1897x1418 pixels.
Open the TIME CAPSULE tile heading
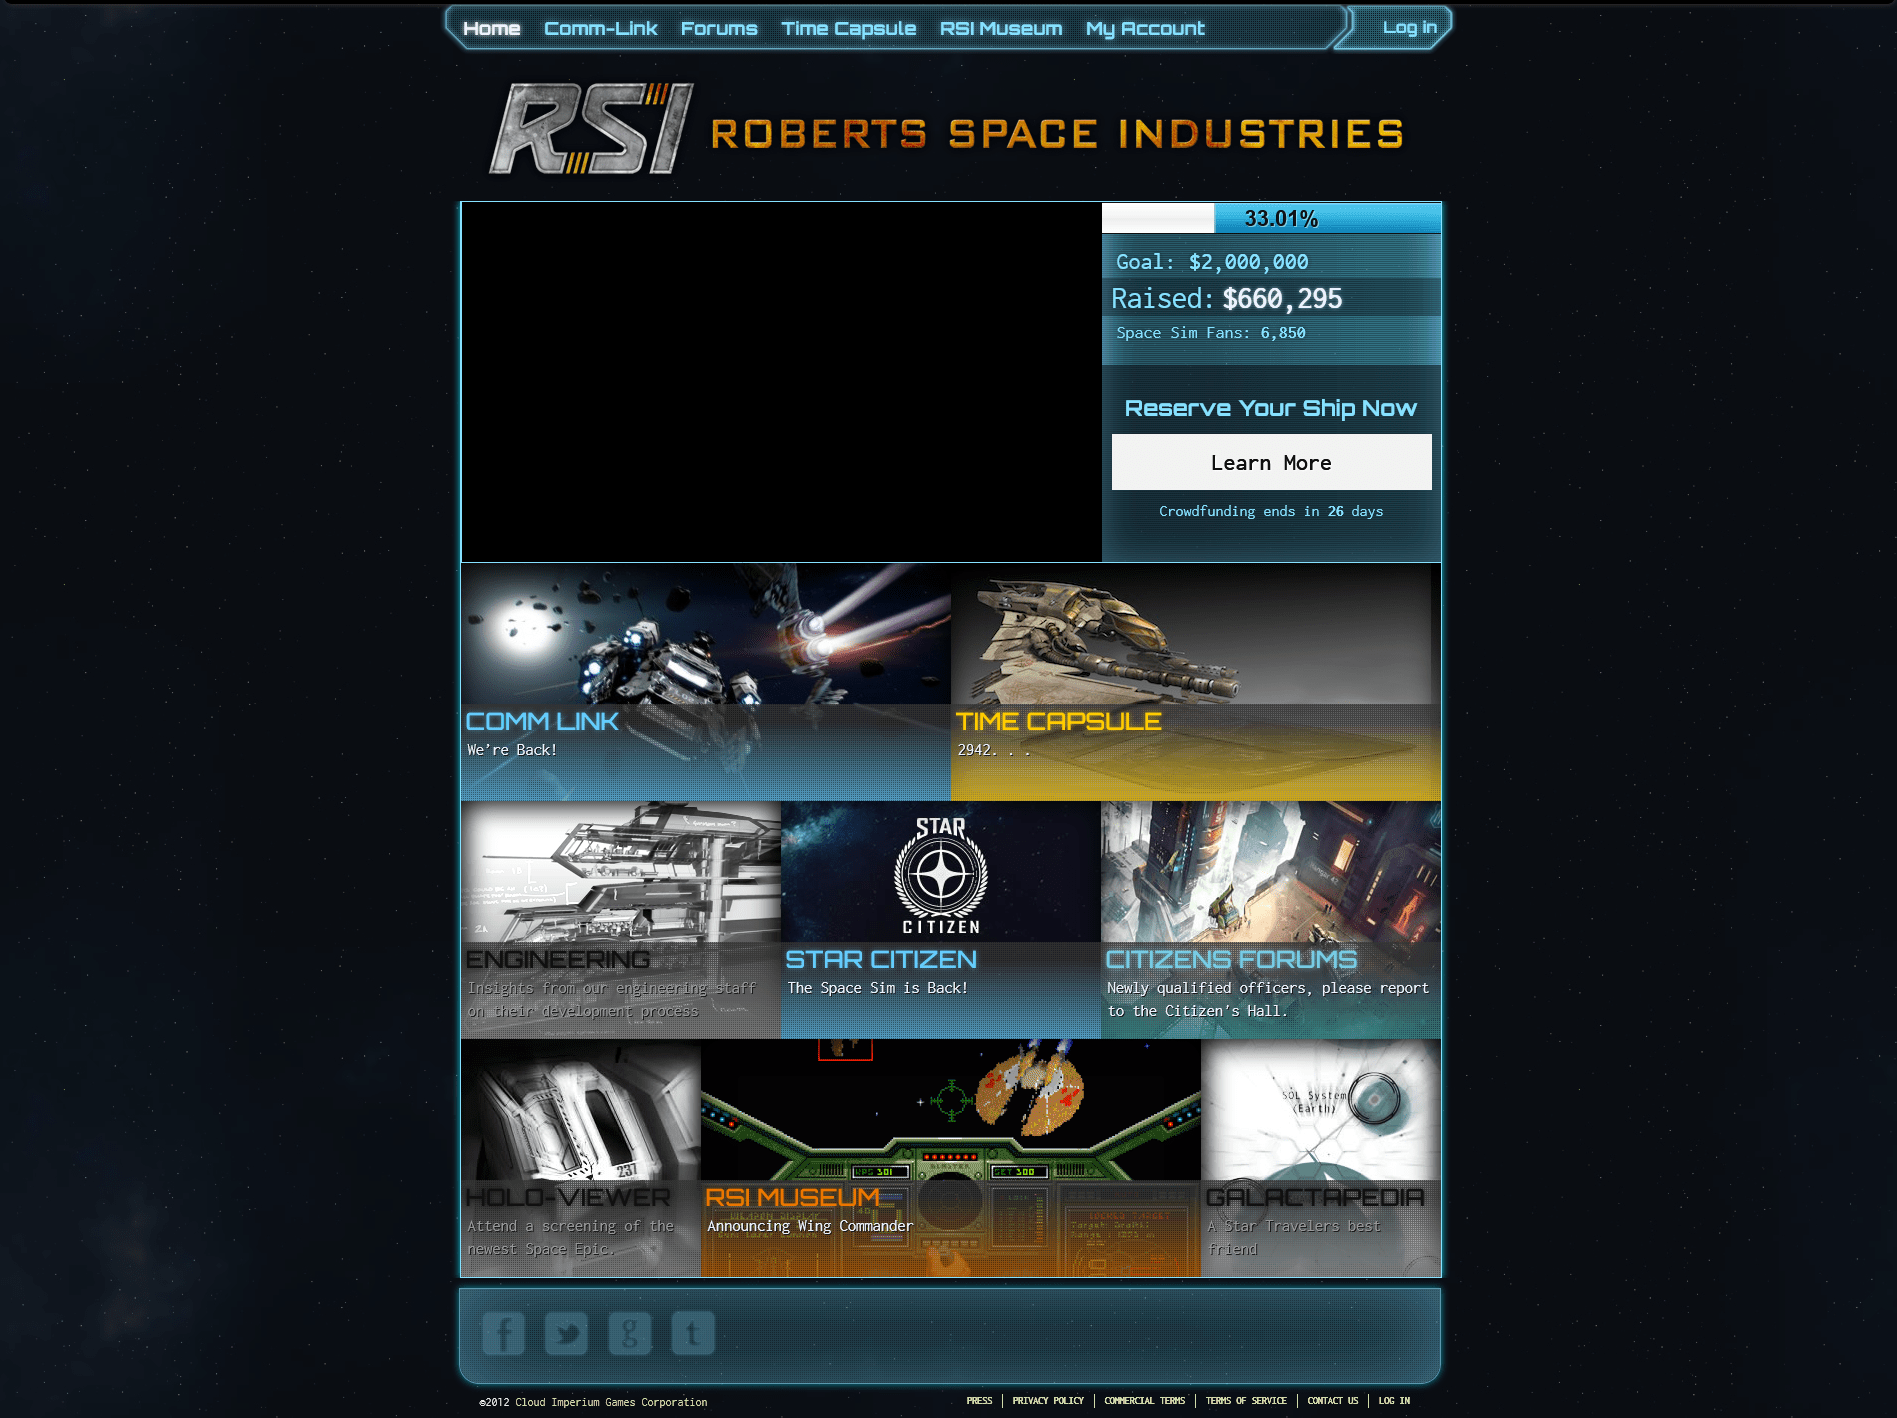click(x=1058, y=721)
